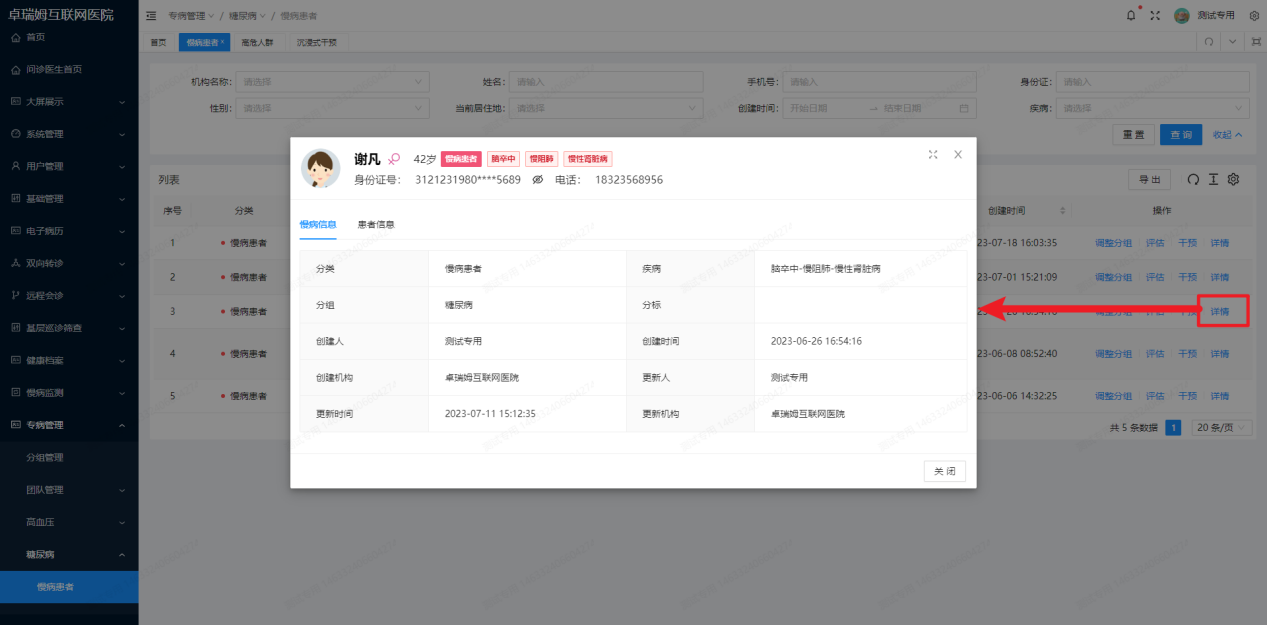Viewport: 1267px width, 625px height.
Task: Change table row density icon
Action: [x=1213, y=179]
